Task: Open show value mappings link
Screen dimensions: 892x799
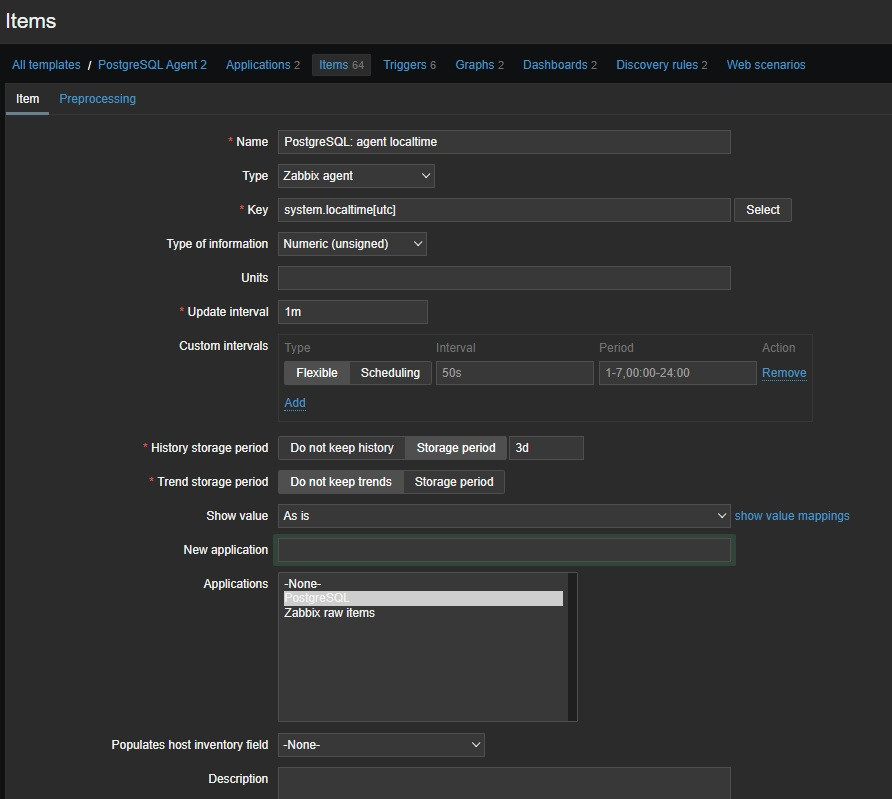Action: [x=792, y=516]
